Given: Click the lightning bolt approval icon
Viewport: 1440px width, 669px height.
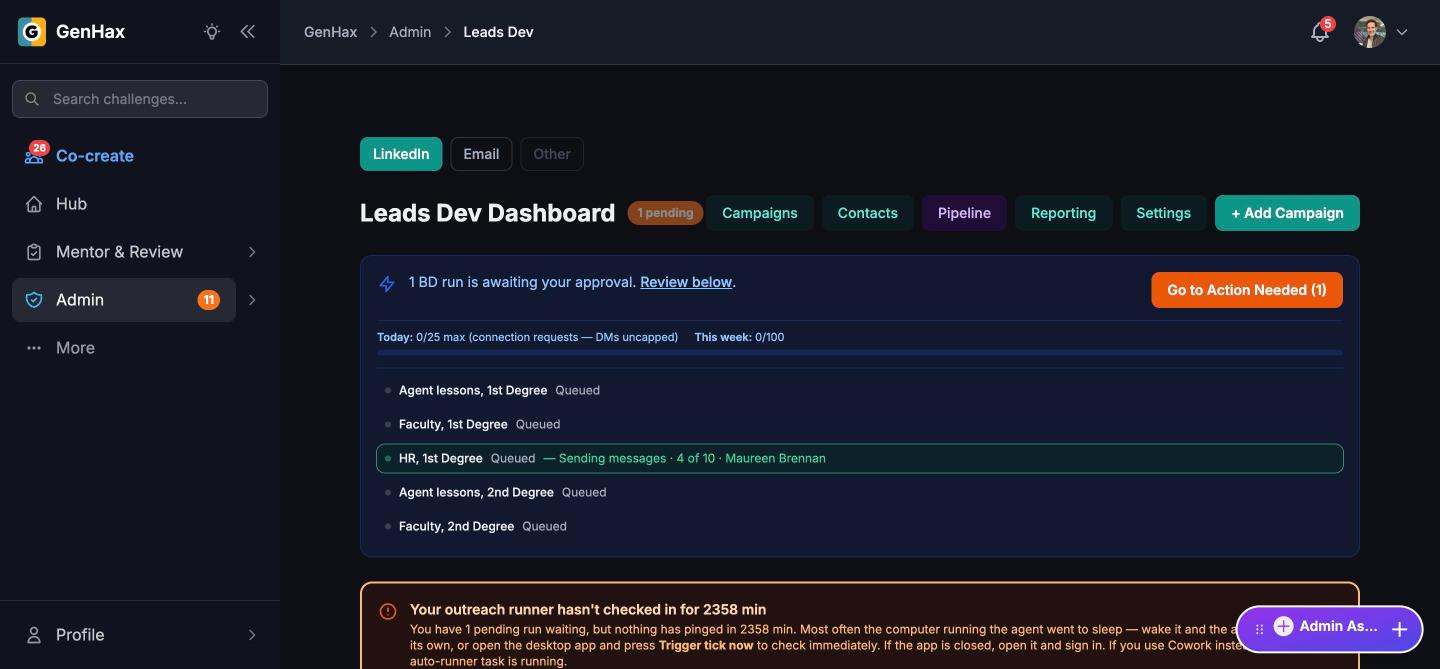Looking at the screenshot, I should point(387,284).
